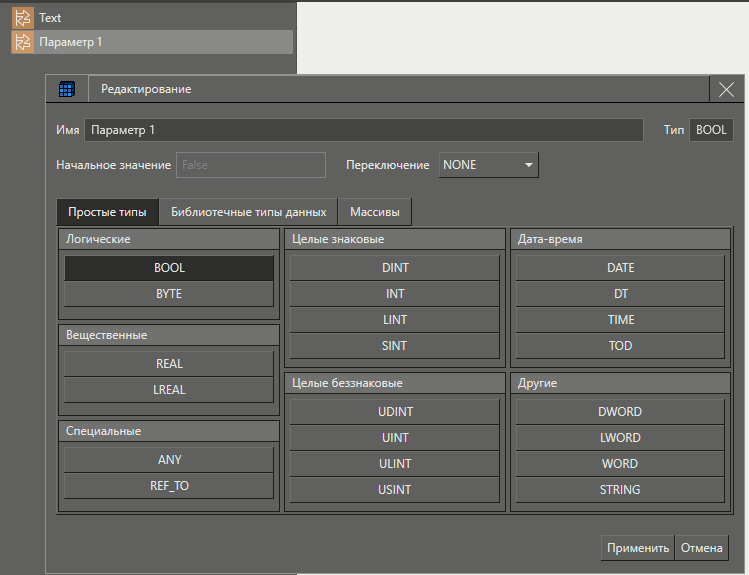Choose the BYTE data type
The height and width of the screenshot is (575, 749).
pos(169,294)
